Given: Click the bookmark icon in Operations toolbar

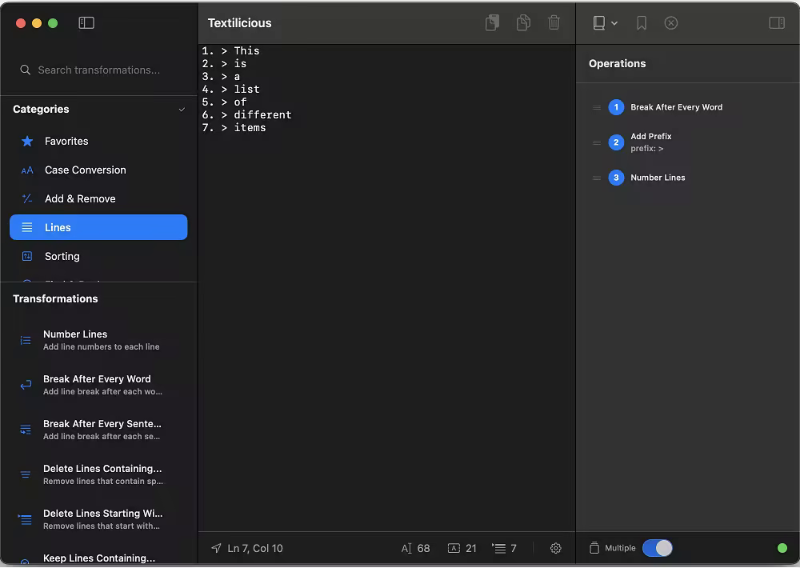Looking at the screenshot, I should click(641, 23).
